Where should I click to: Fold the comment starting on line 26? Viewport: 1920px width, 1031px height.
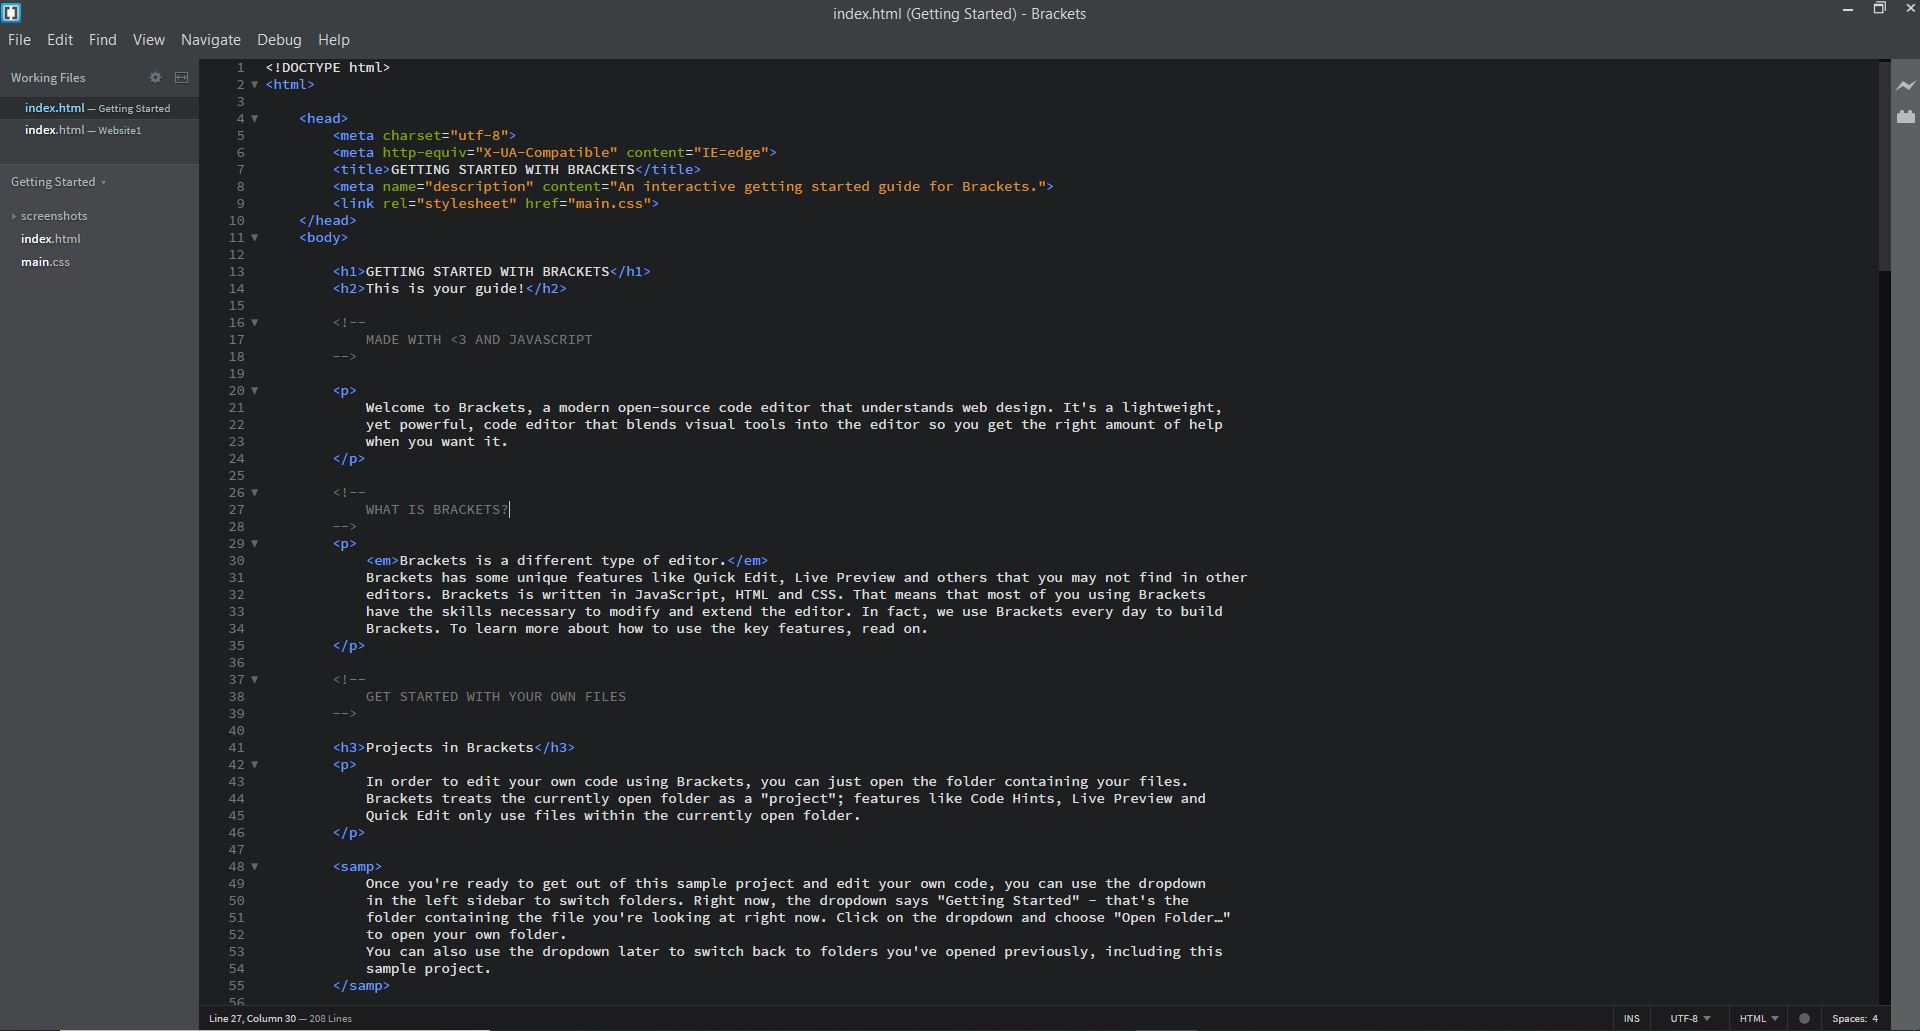(255, 493)
